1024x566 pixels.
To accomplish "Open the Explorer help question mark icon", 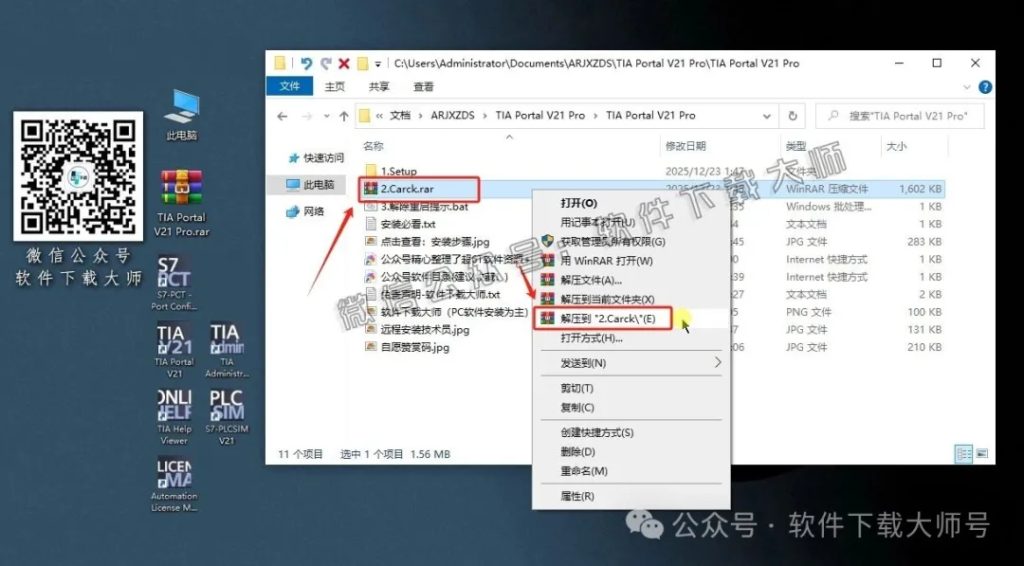I will (x=985, y=87).
